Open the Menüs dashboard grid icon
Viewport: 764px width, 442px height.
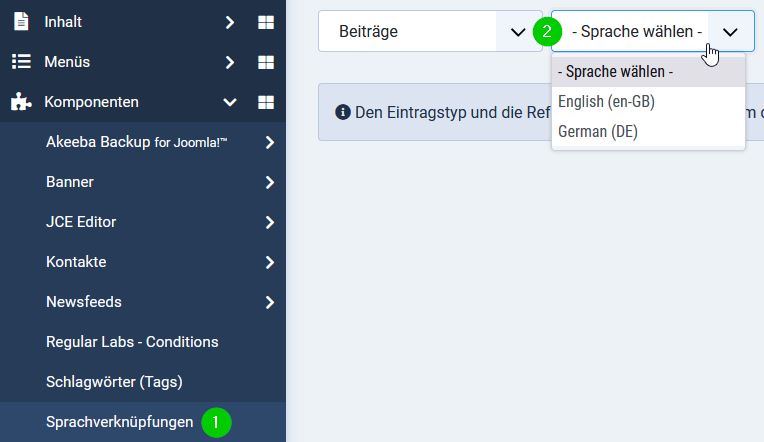click(265, 62)
